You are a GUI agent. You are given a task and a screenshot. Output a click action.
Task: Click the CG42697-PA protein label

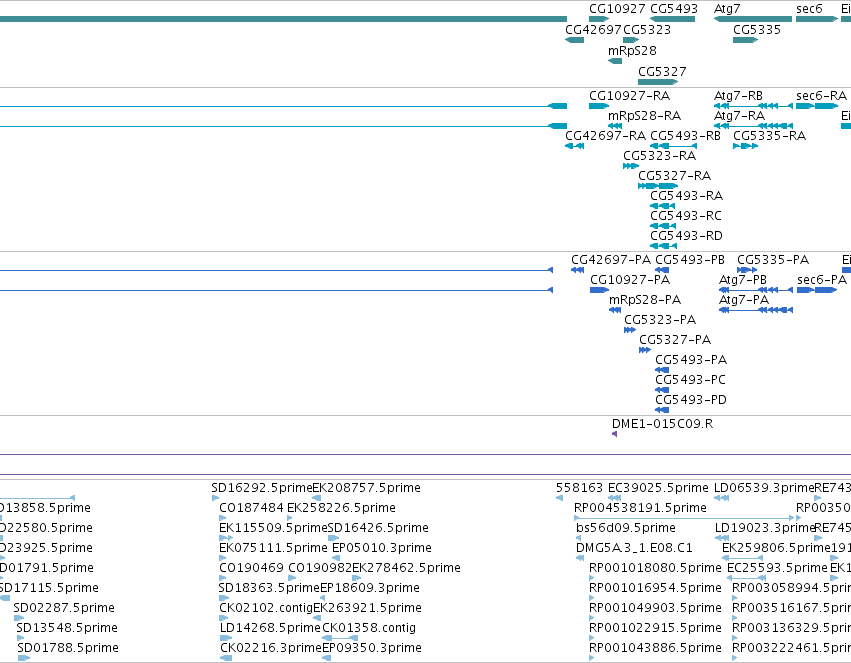[x=611, y=260]
